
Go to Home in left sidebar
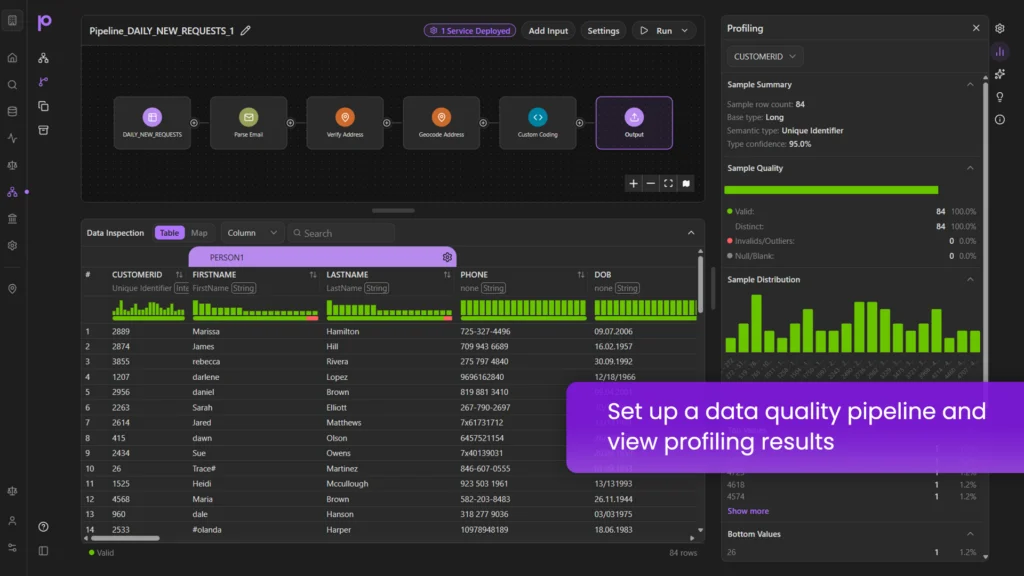12,58
